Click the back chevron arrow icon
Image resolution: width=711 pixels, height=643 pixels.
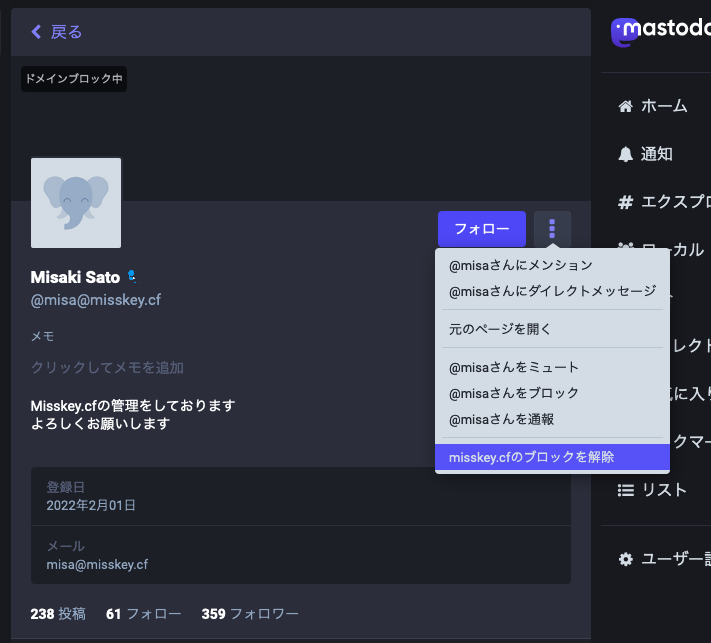point(37,32)
